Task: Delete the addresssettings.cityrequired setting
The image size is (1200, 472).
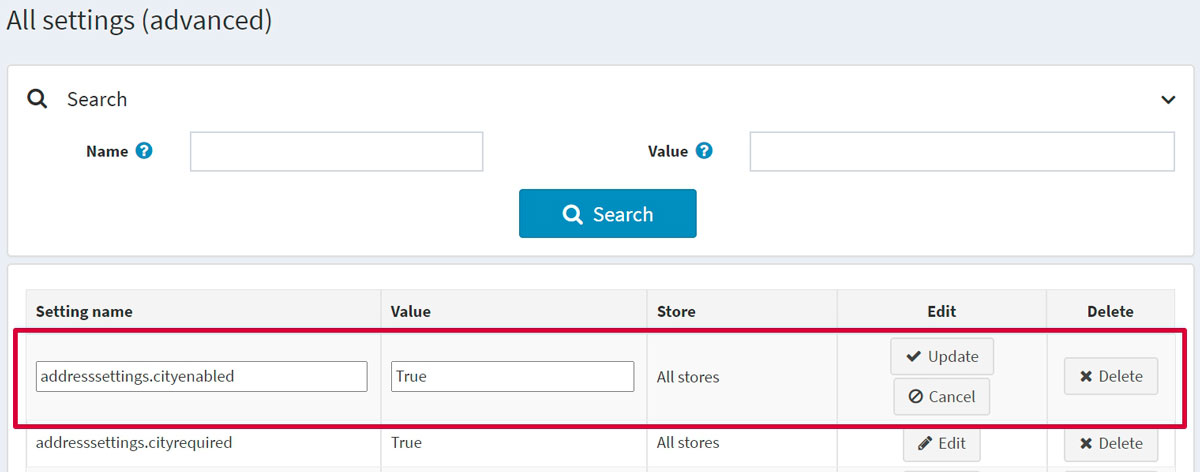Action: 1110,443
